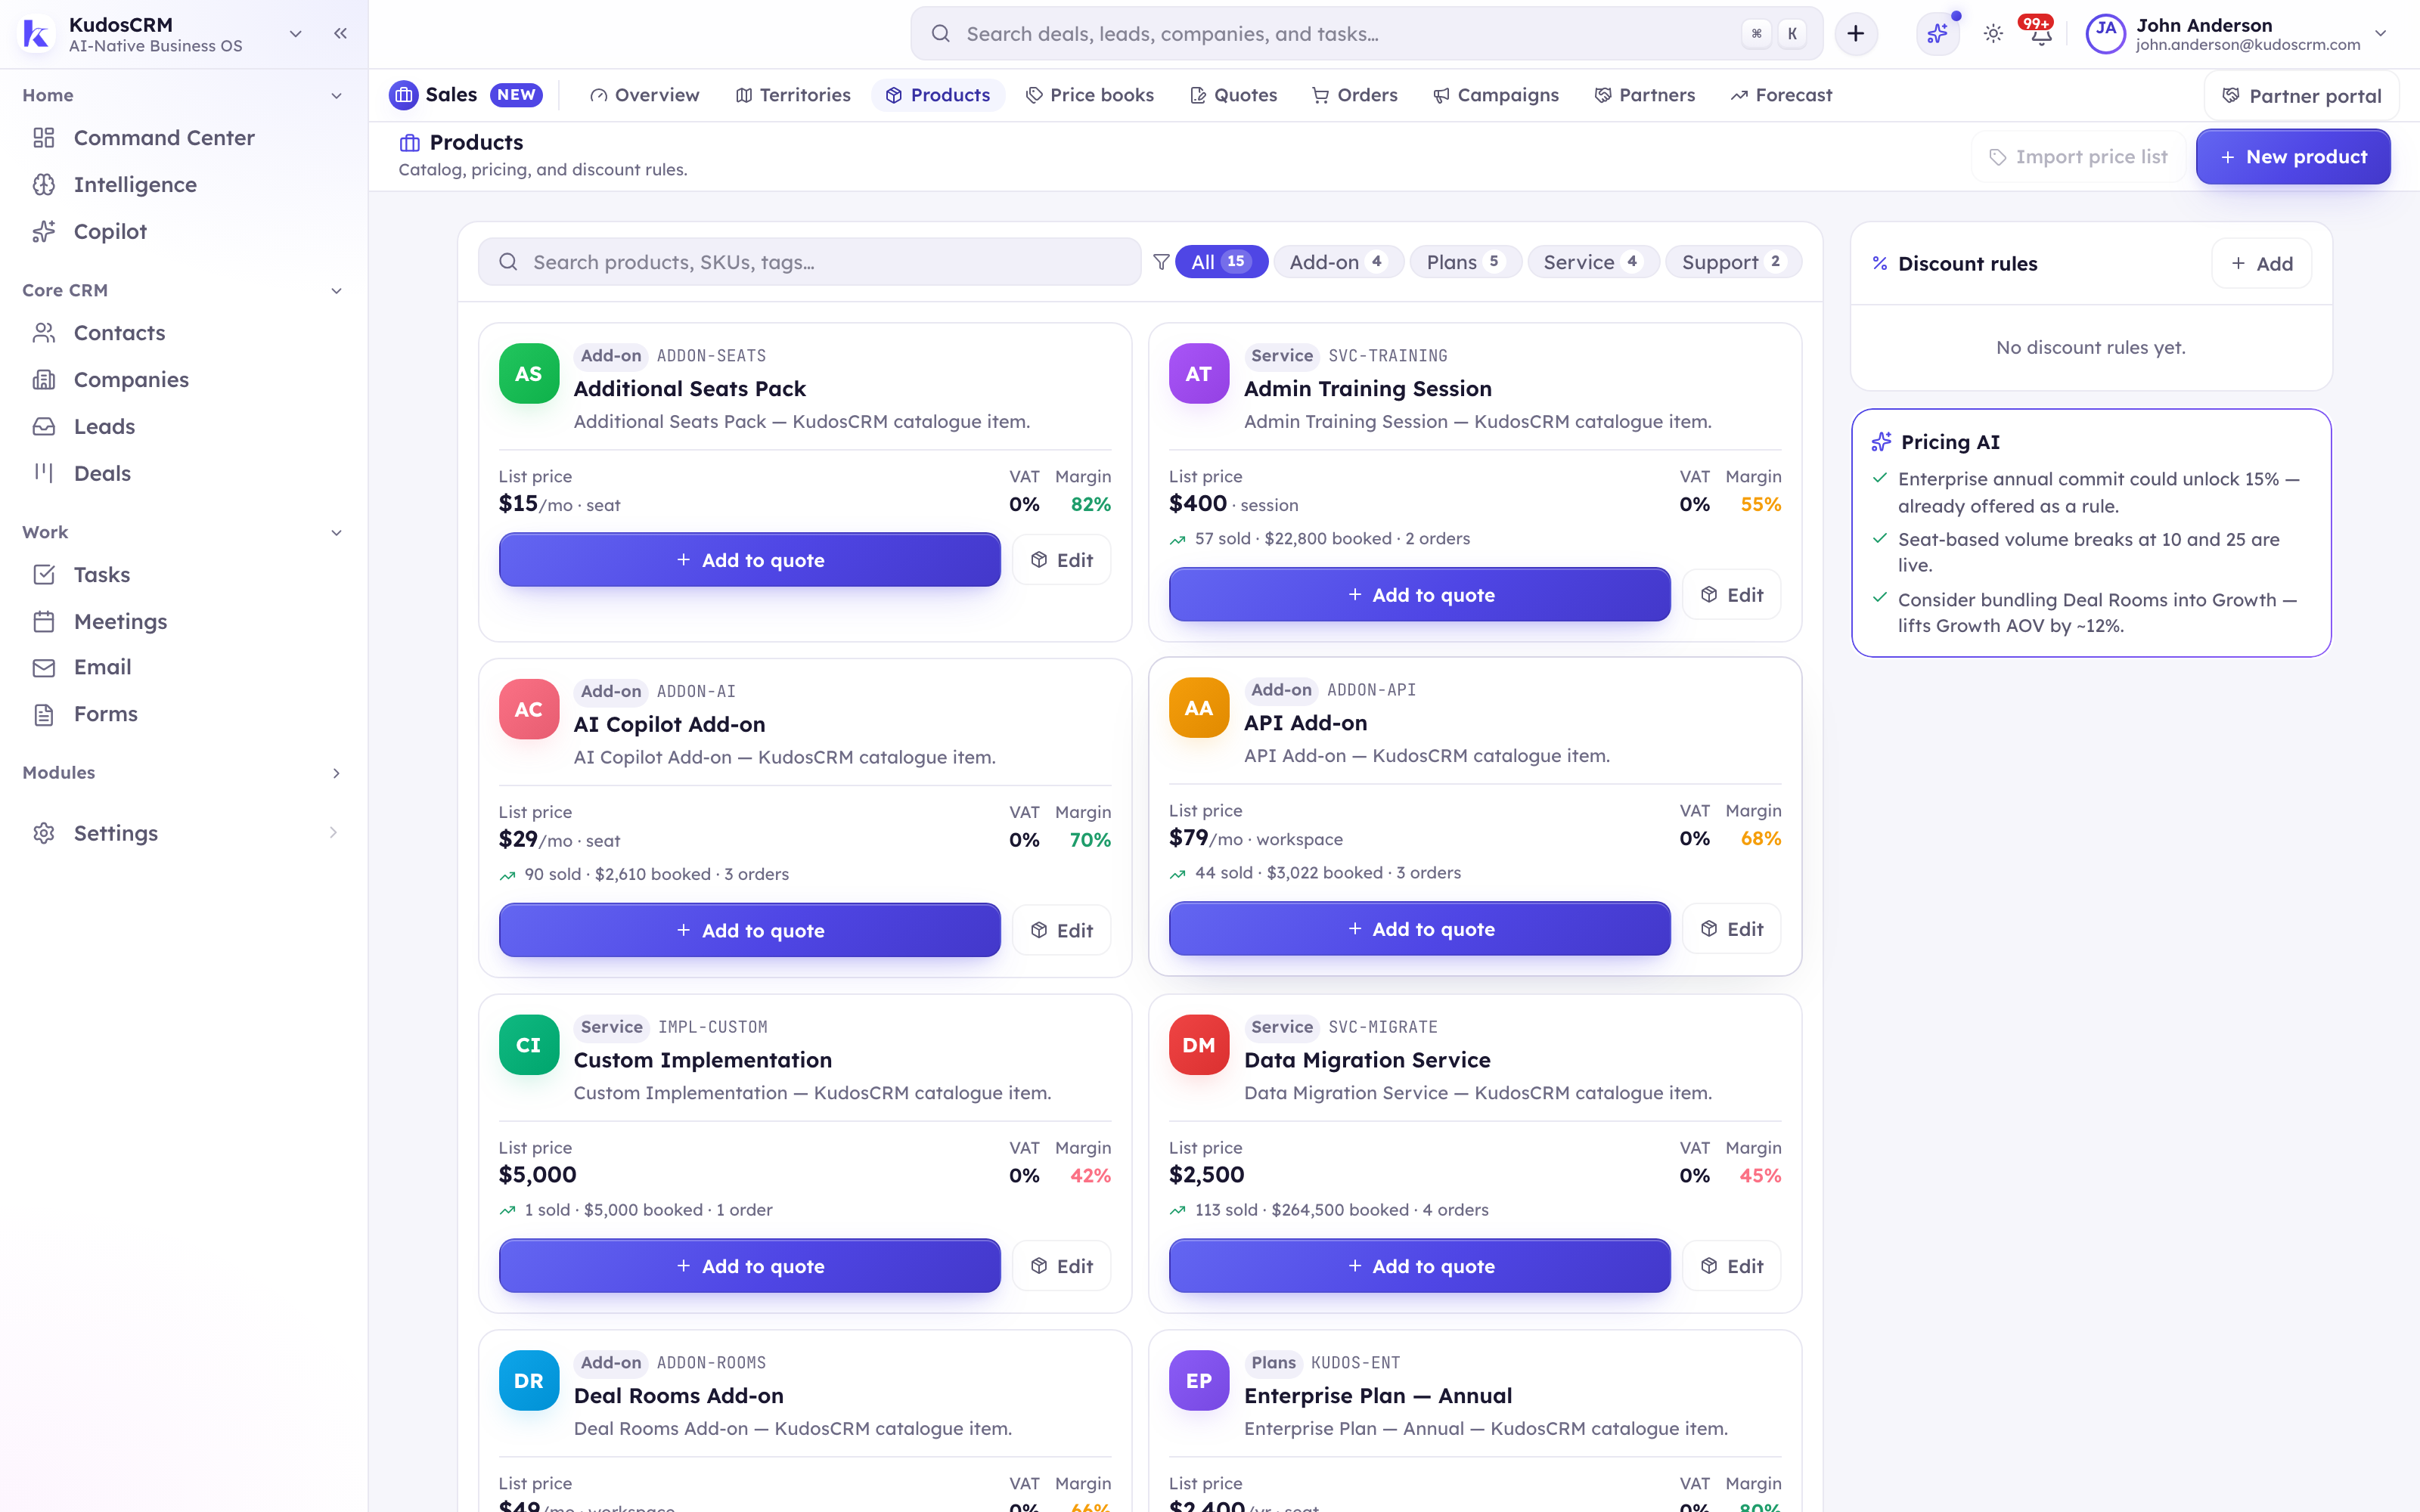Viewport: 2420px width, 1512px height.
Task: Switch to the Orders tab
Action: (x=1355, y=95)
